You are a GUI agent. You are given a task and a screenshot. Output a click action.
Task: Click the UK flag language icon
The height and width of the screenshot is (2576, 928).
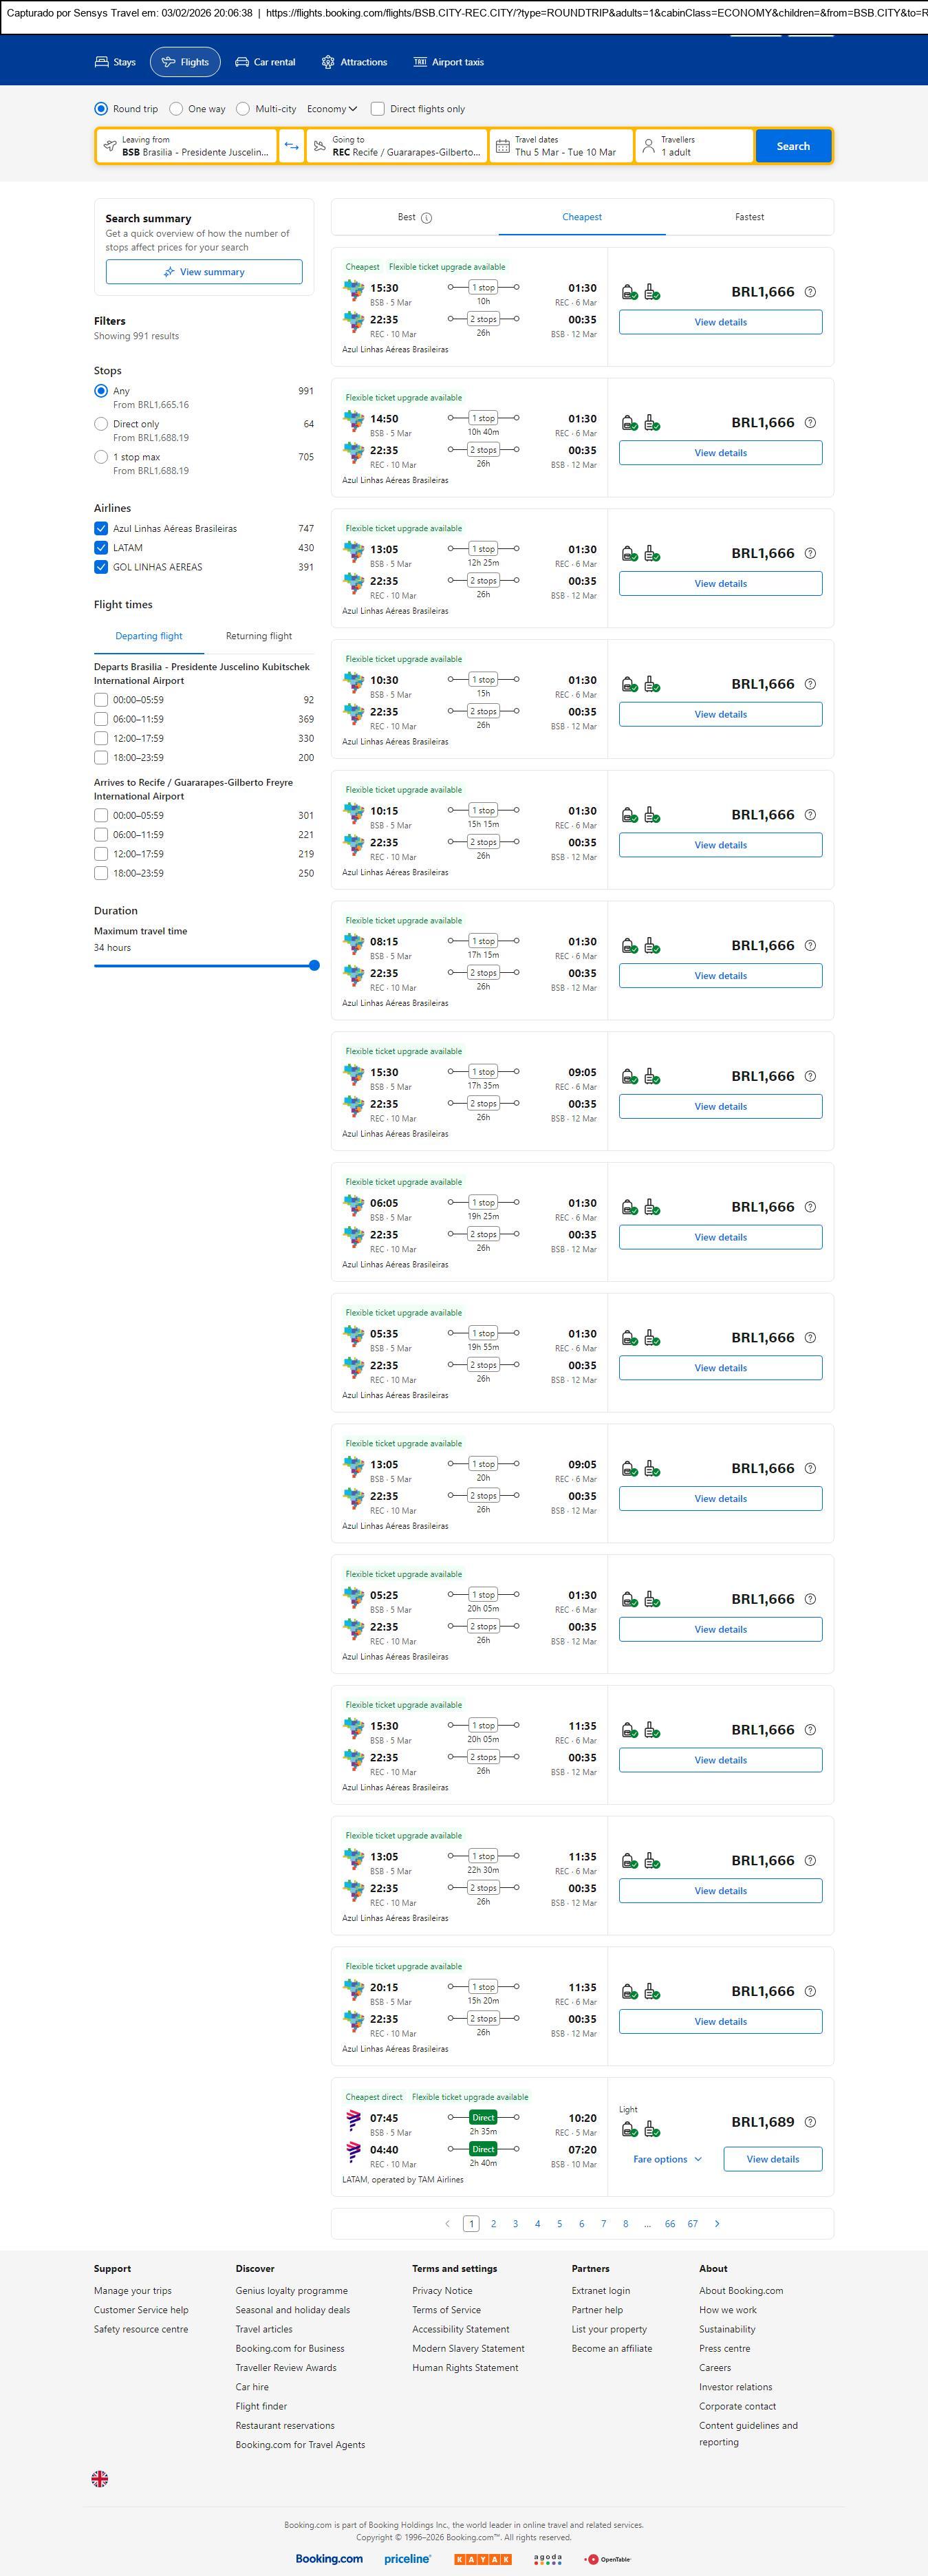[x=100, y=2478]
